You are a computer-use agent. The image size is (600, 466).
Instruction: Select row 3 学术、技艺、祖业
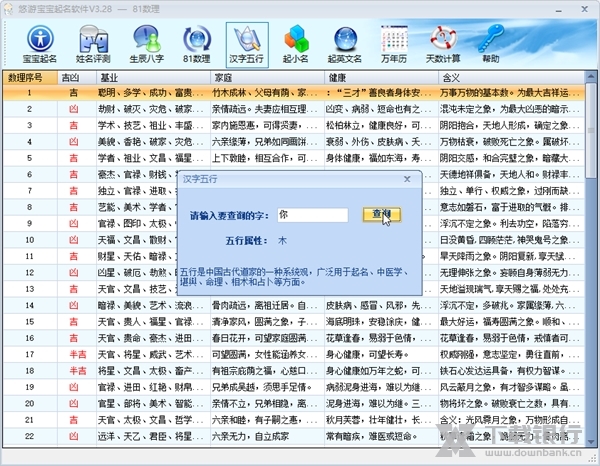[294, 125]
